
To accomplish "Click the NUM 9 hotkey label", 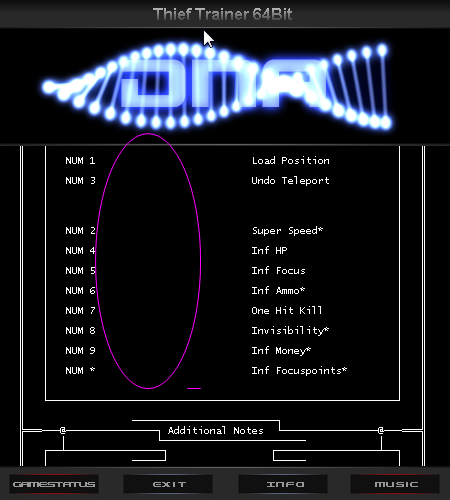I will tap(80, 351).
